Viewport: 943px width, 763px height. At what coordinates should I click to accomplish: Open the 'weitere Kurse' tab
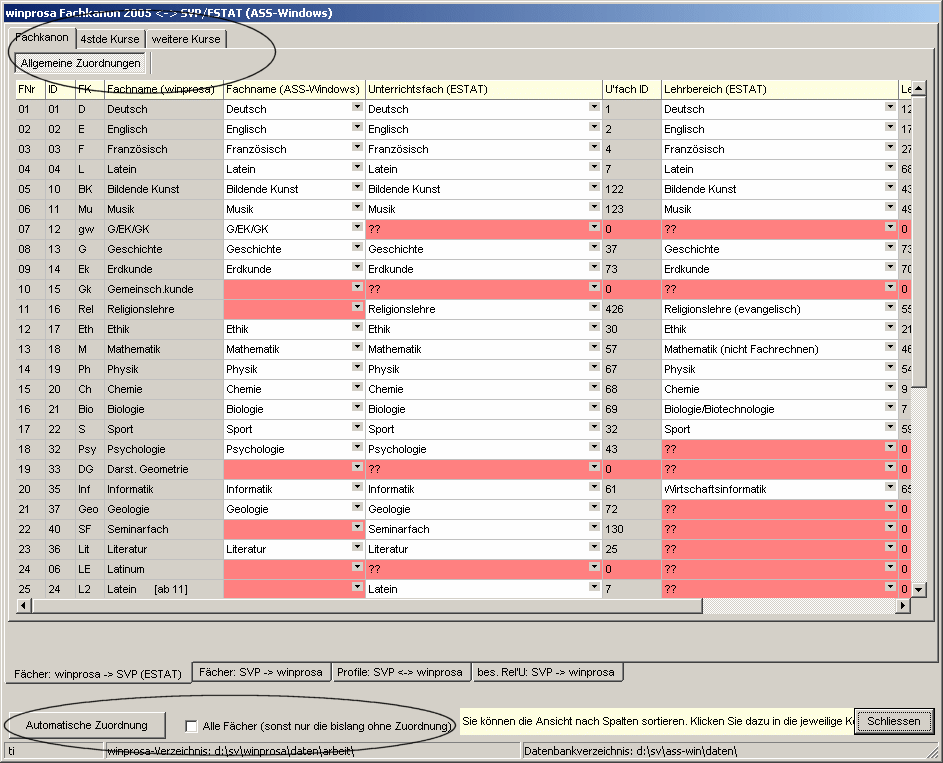tap(186, 39)
